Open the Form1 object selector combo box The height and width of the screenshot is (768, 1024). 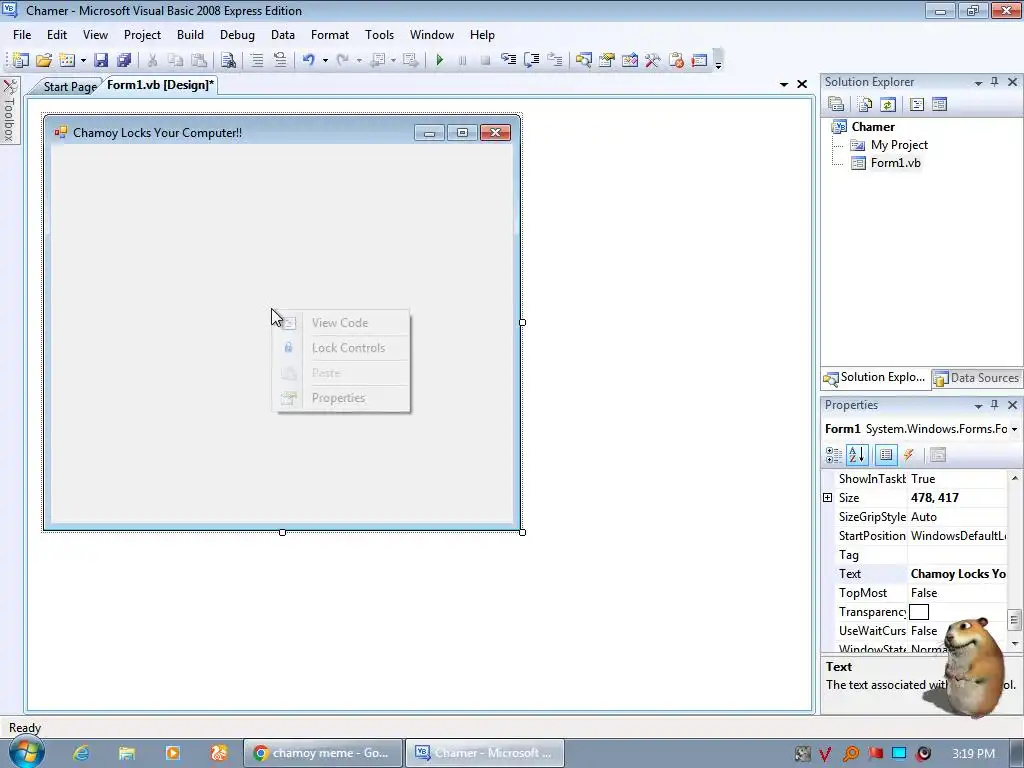pos(921,429)
